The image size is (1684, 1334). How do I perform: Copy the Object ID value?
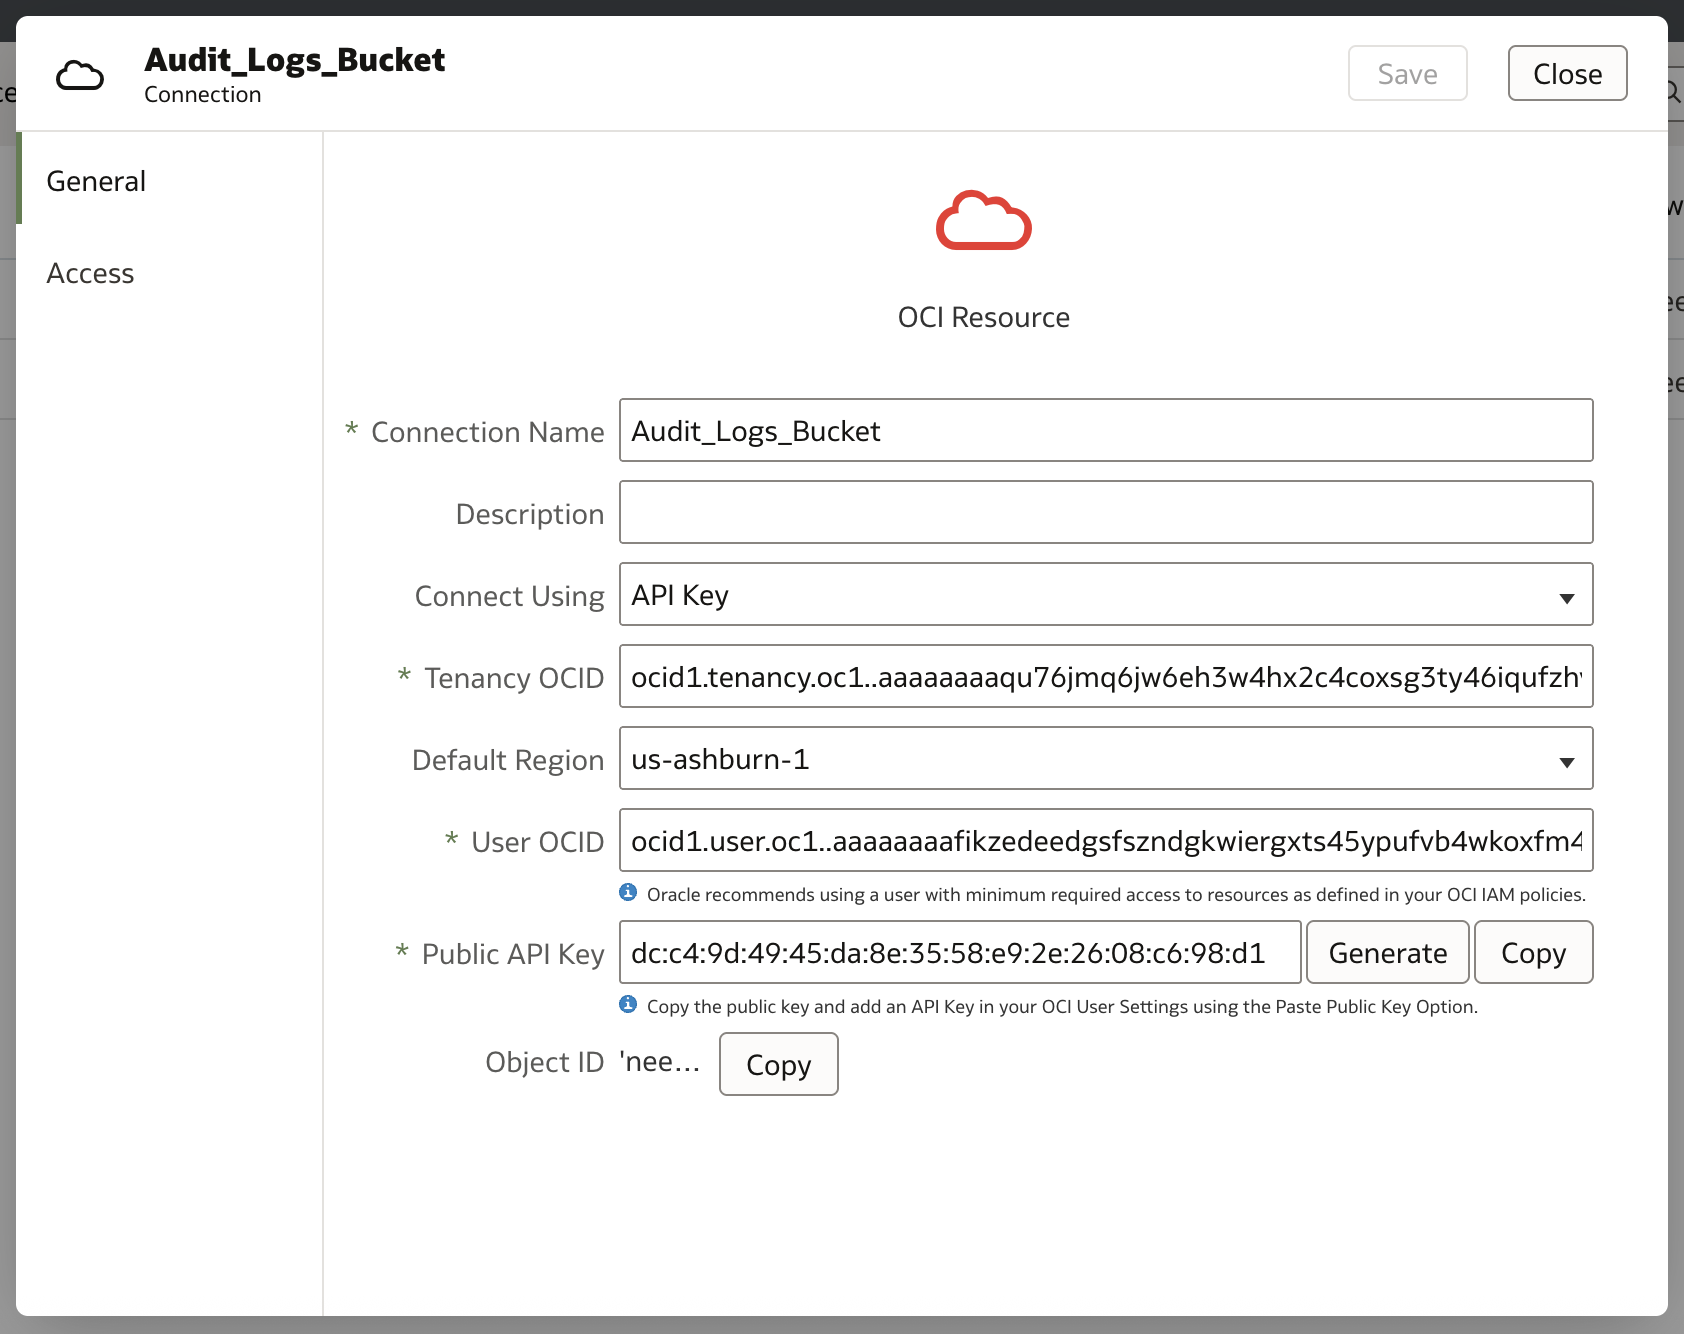click(x=778, y=1064)
